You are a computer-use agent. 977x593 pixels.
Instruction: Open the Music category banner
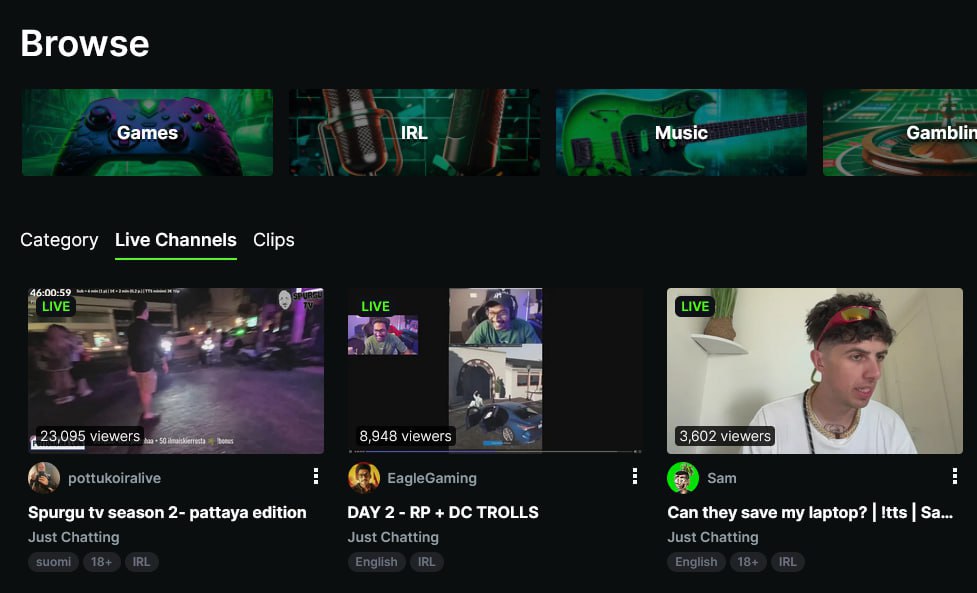point(681,132)
